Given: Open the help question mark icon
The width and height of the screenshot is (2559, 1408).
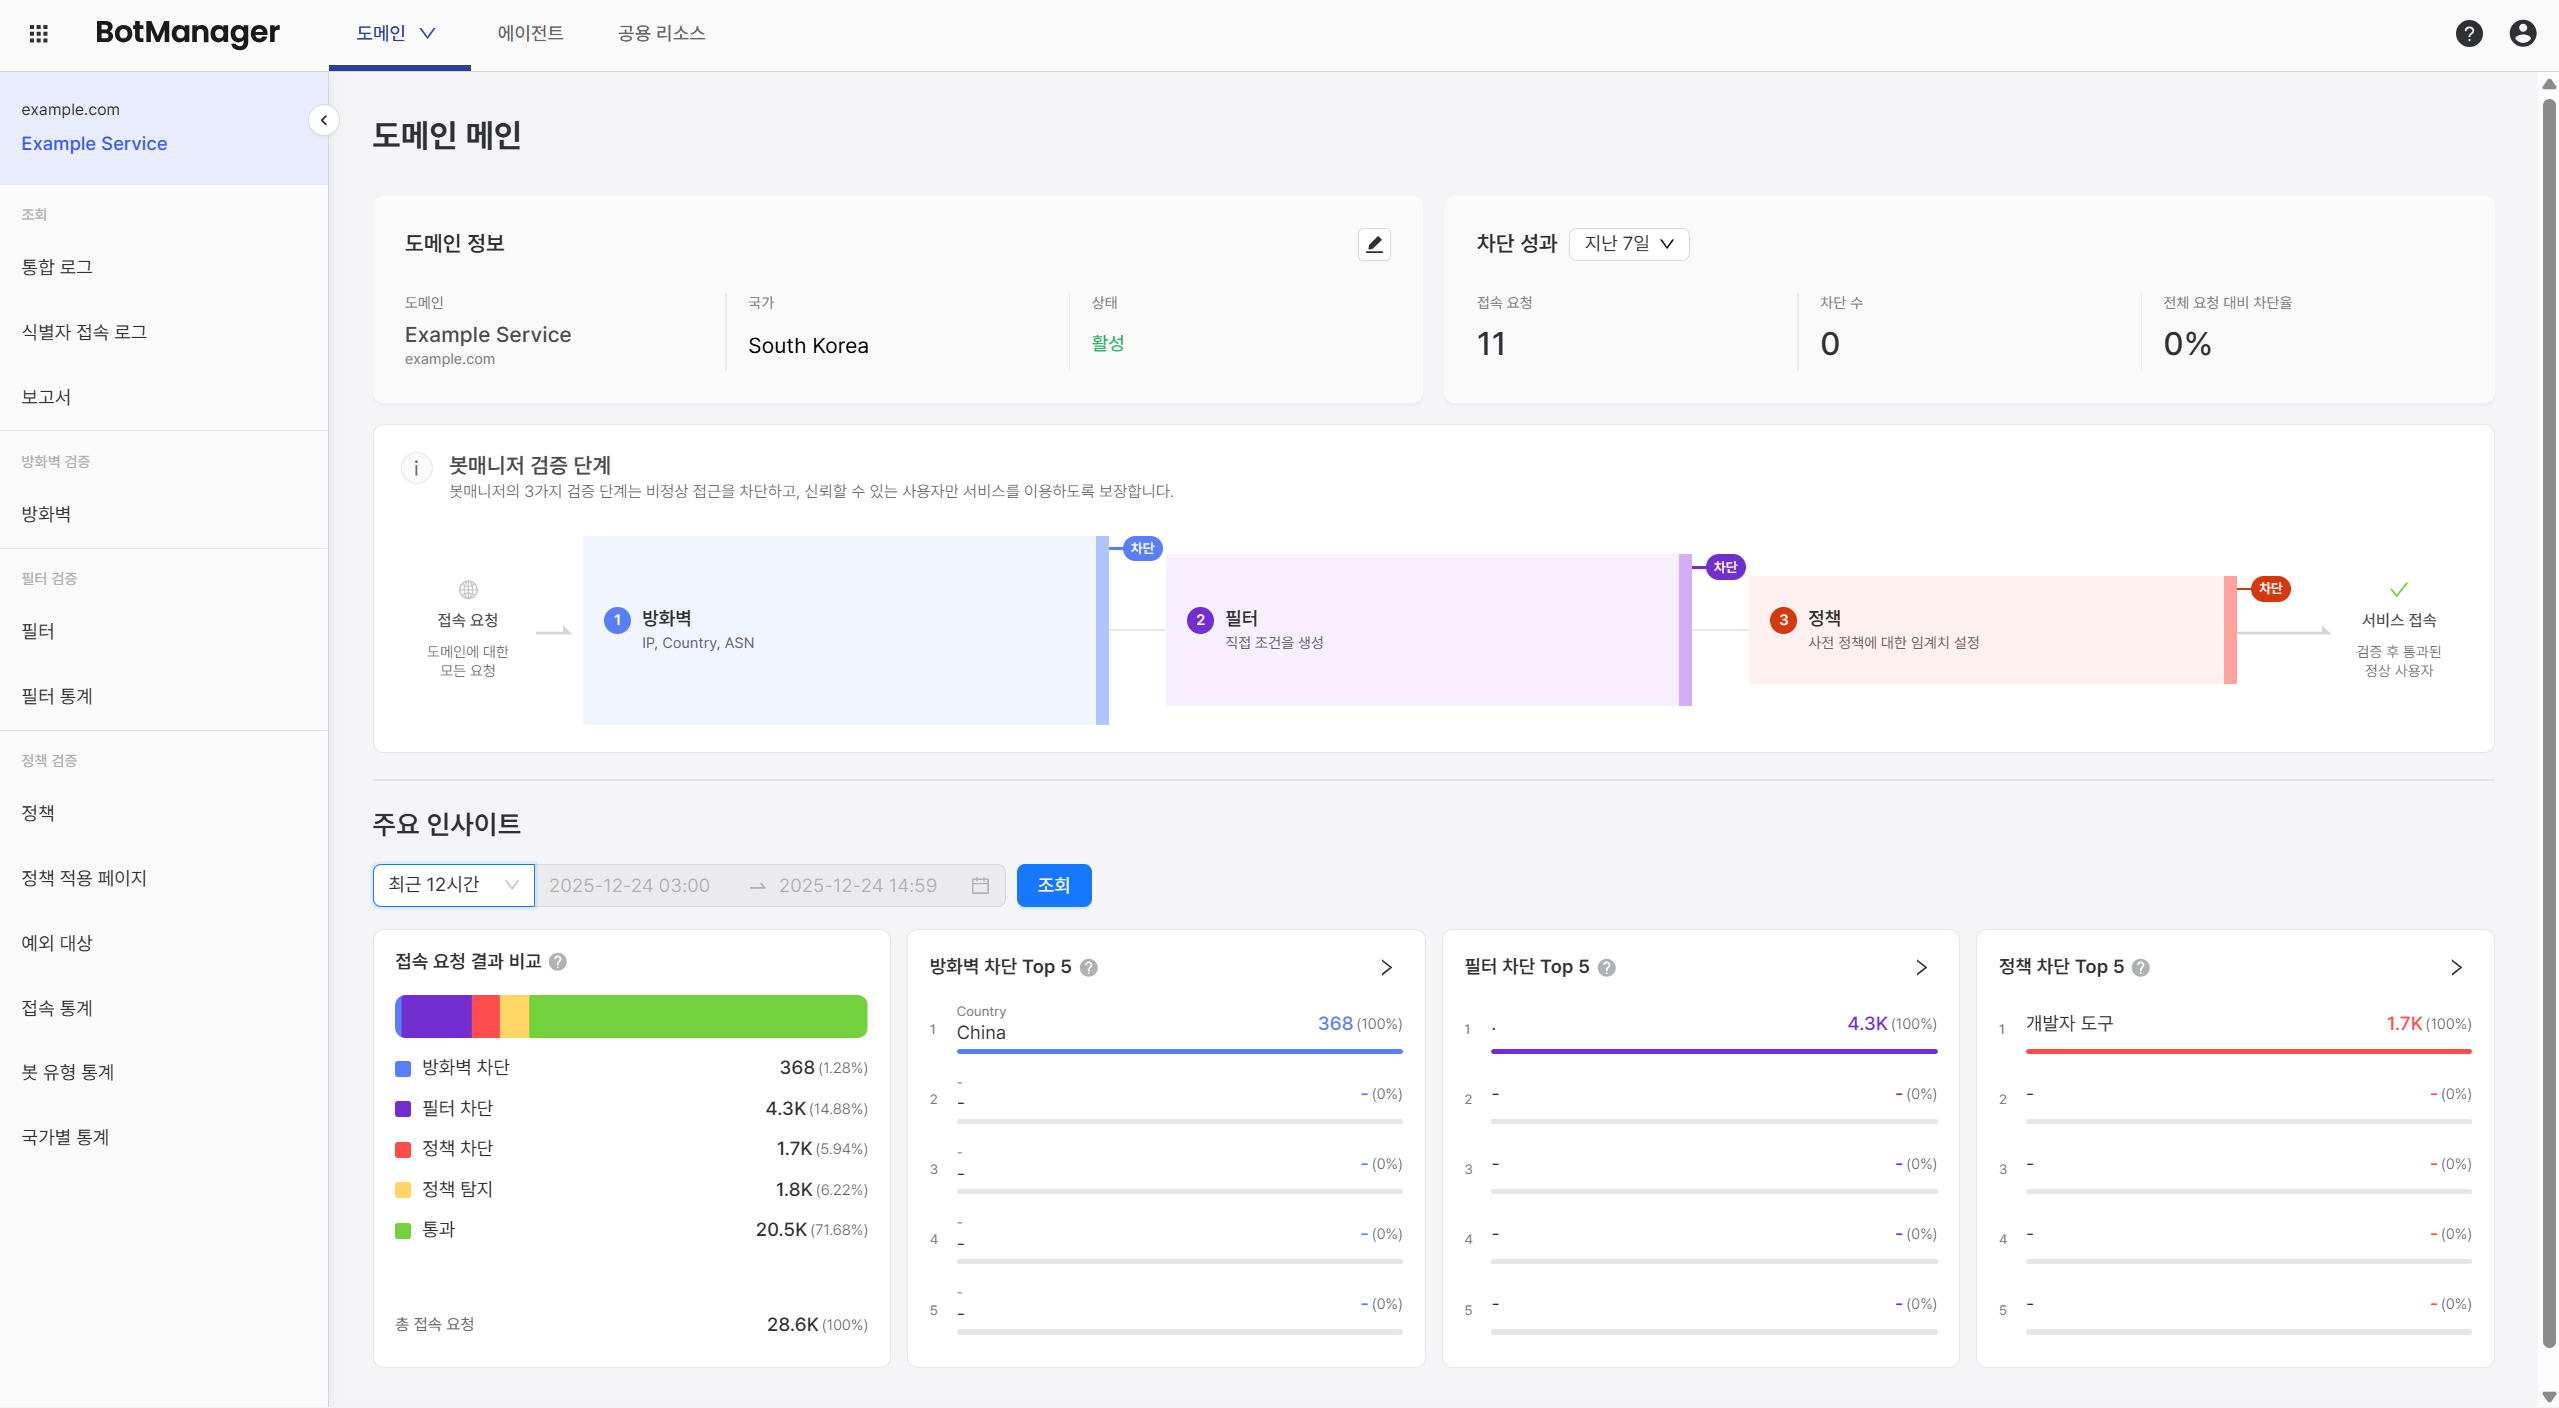Looking at the screenshot, I should click(x=2469, y=33).
